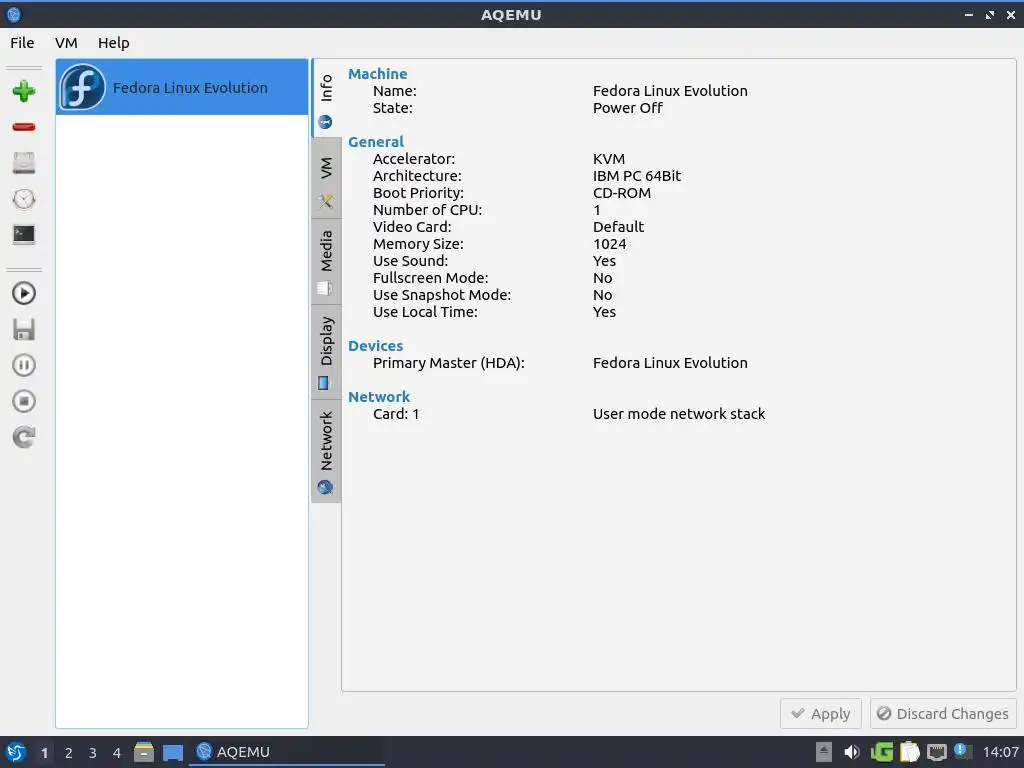Screen dimensions: 1024x768
Task: Select the Fedora Linux Evolution VM entry
Action: (182, 87)
